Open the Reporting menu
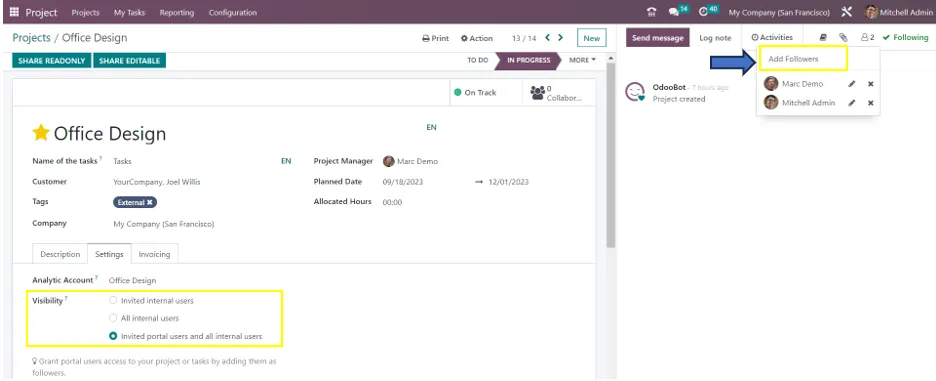The width and height of the screenshot is (936, 381). click(x=177, y=13)
